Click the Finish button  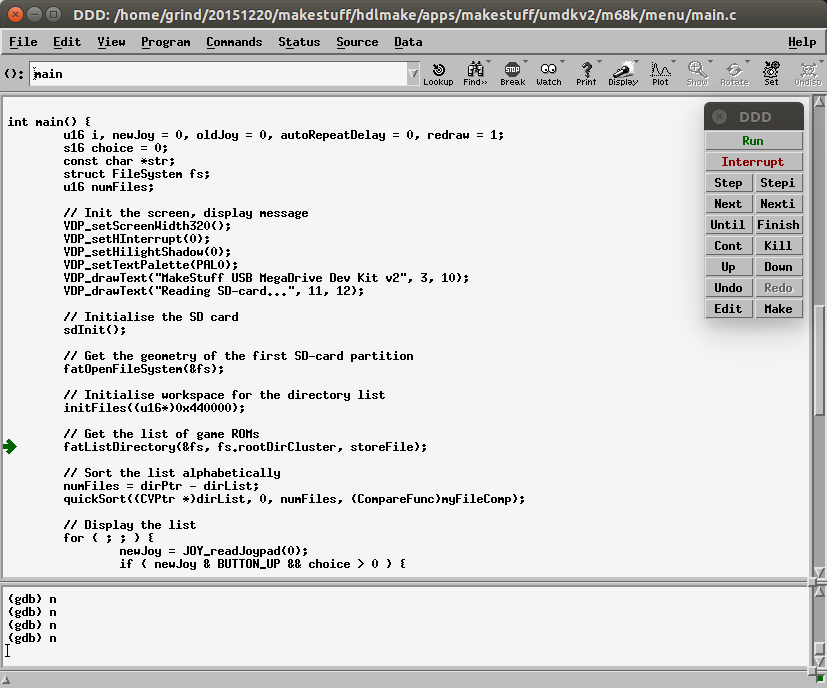tap(777, 225)
